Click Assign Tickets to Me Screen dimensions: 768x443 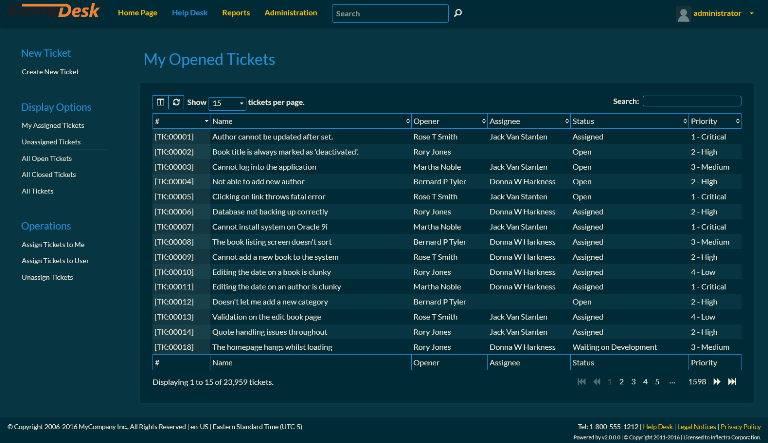click(x=53, y=245)
